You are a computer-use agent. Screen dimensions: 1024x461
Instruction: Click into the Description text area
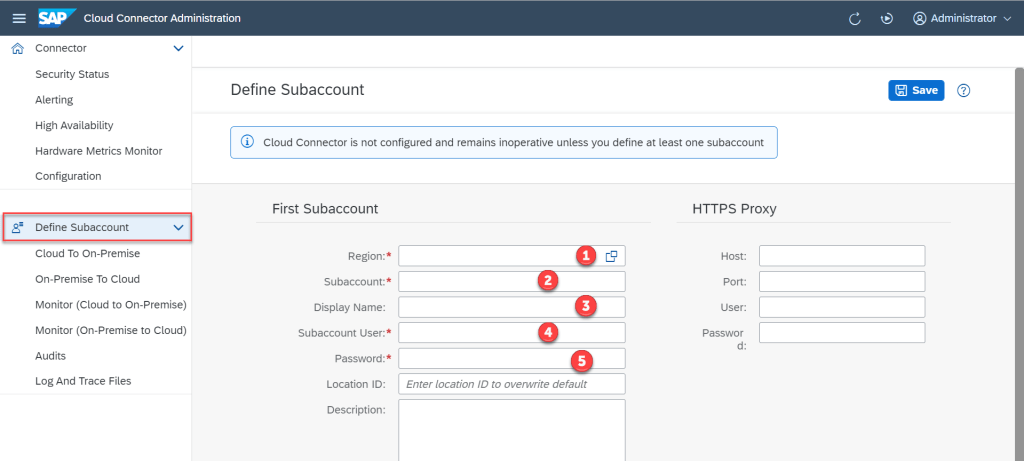tap(511, 430)
